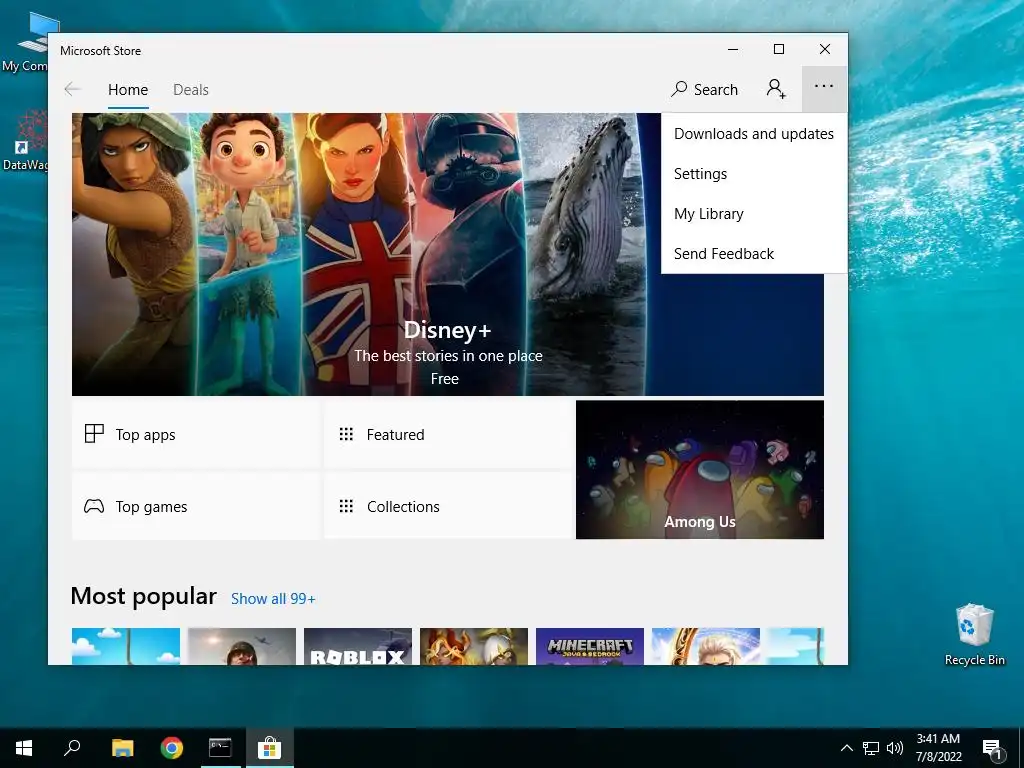
Task: Minimize the Microsoft Store window
Action: click(x=733, y=49)
